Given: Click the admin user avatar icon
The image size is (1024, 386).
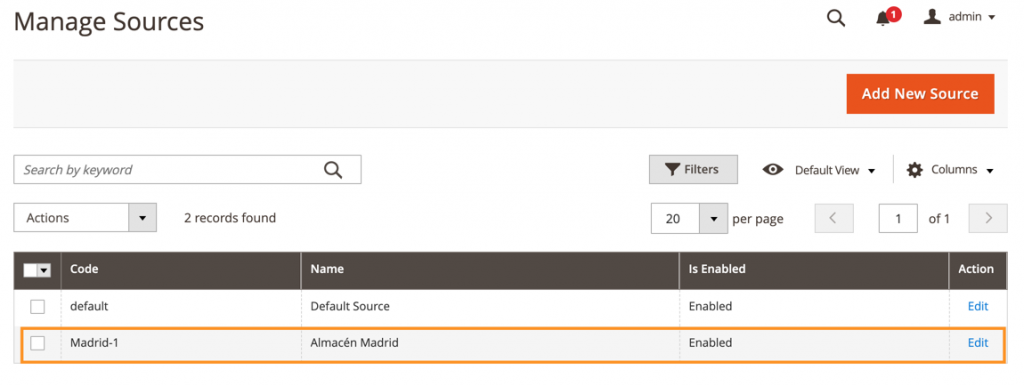Looking at the screenshot, I should coord(932,16).
